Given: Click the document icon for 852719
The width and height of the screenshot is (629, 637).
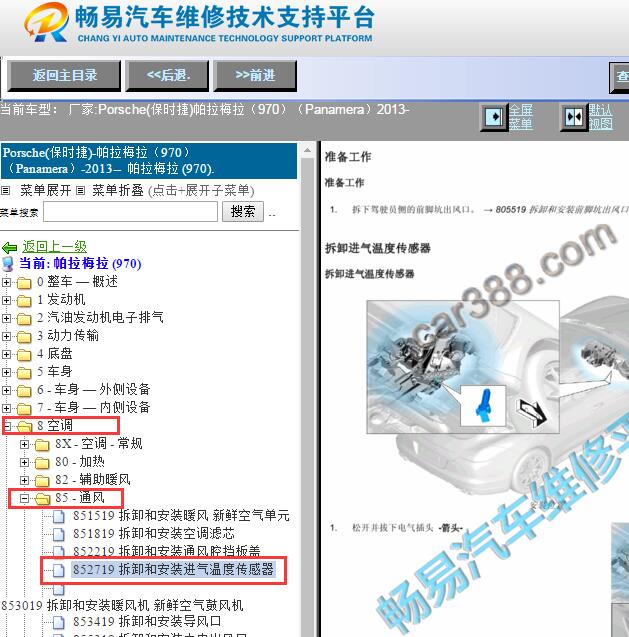Looking at the screenshot, I should click(59, 570).
